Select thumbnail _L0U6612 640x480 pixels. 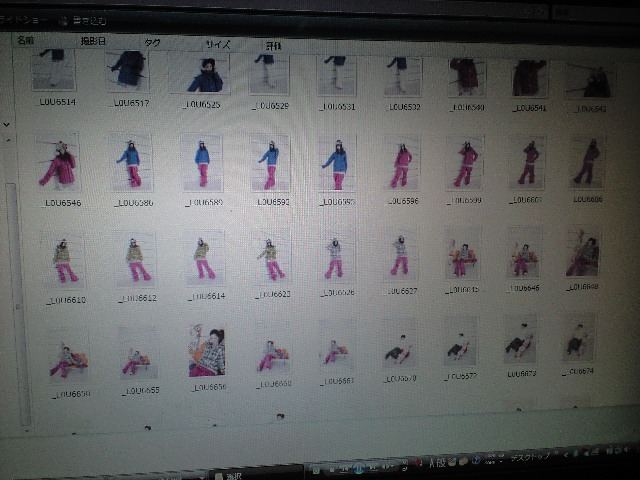click(136, 259)
